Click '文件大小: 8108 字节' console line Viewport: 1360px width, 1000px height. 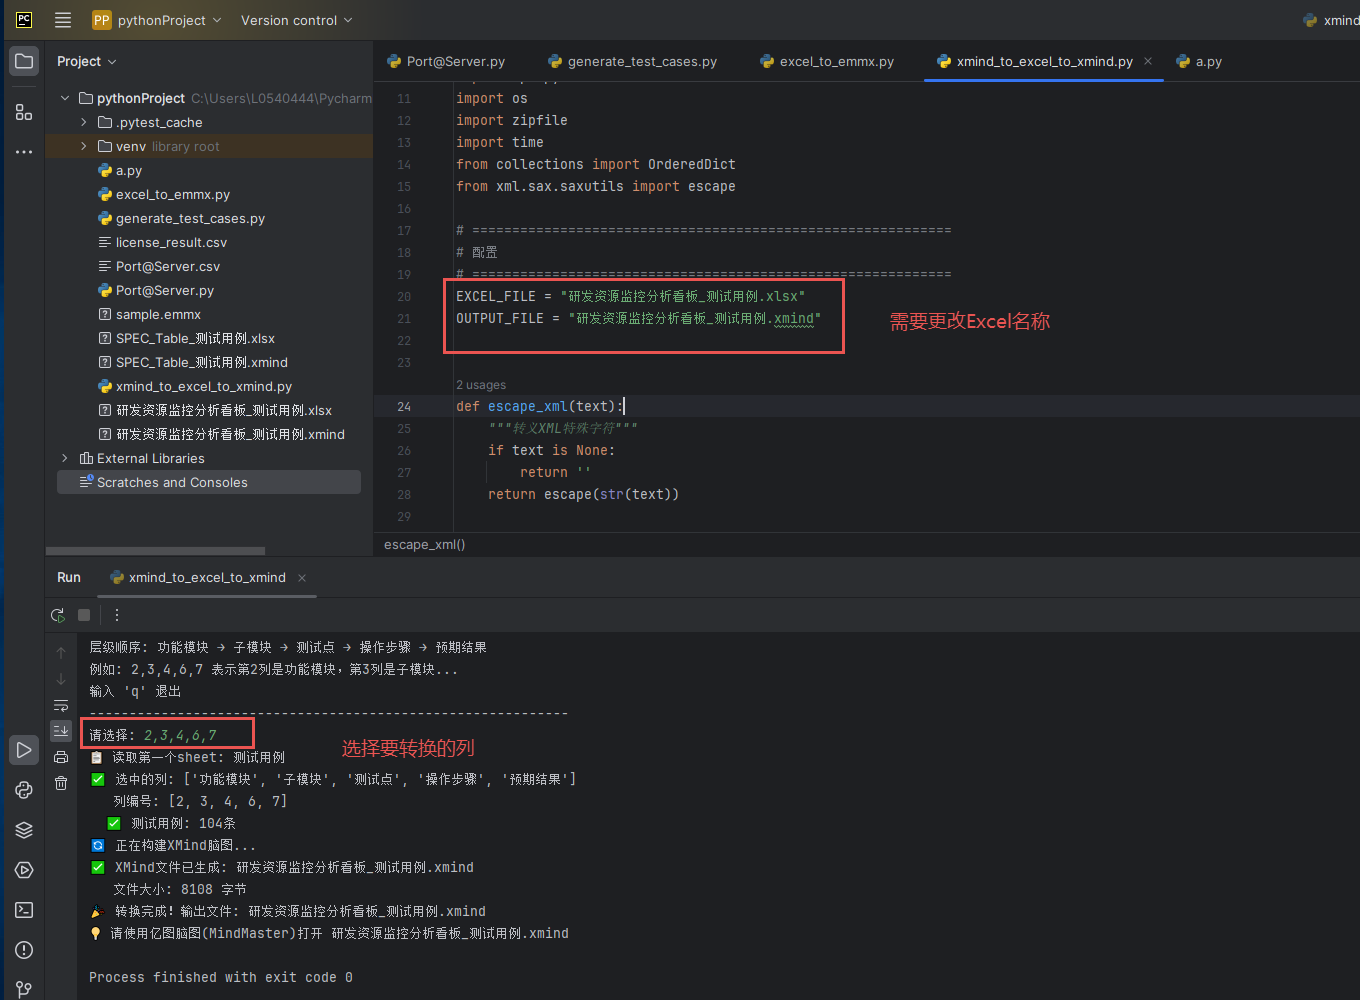tap(180, 889)
